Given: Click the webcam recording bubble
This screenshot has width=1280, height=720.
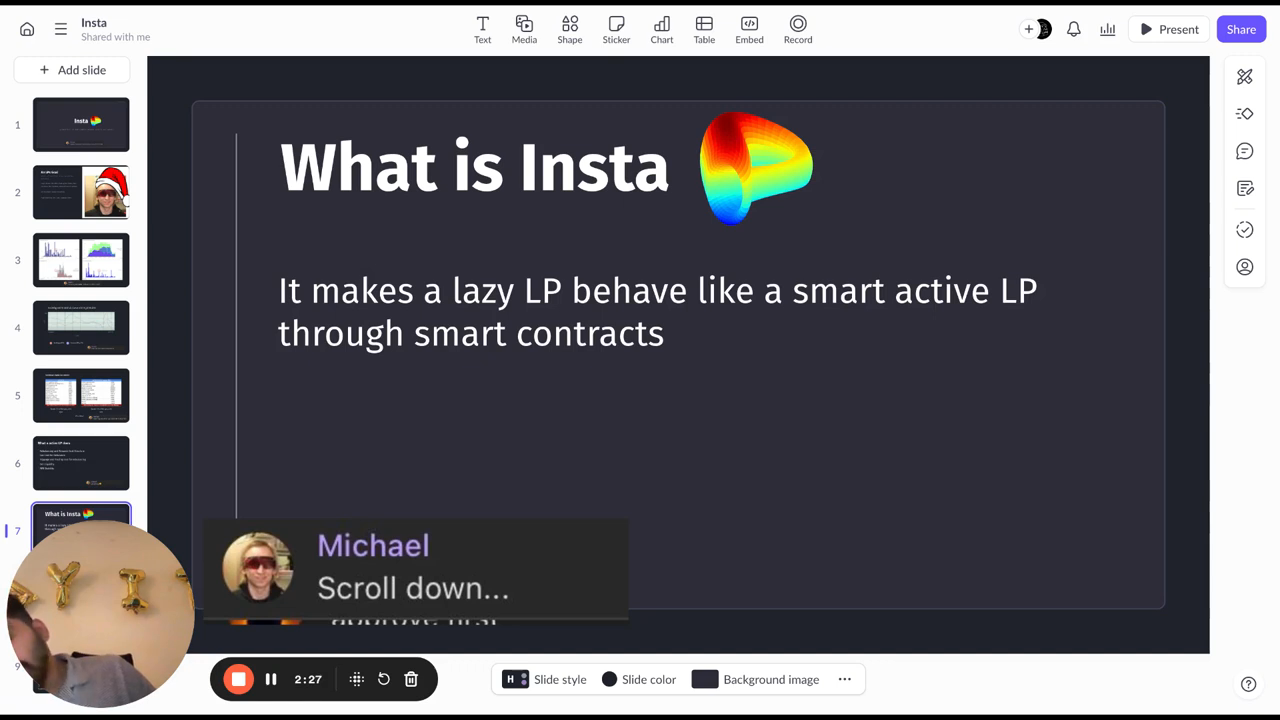Looking at the screenshot, I should point(100,614).
